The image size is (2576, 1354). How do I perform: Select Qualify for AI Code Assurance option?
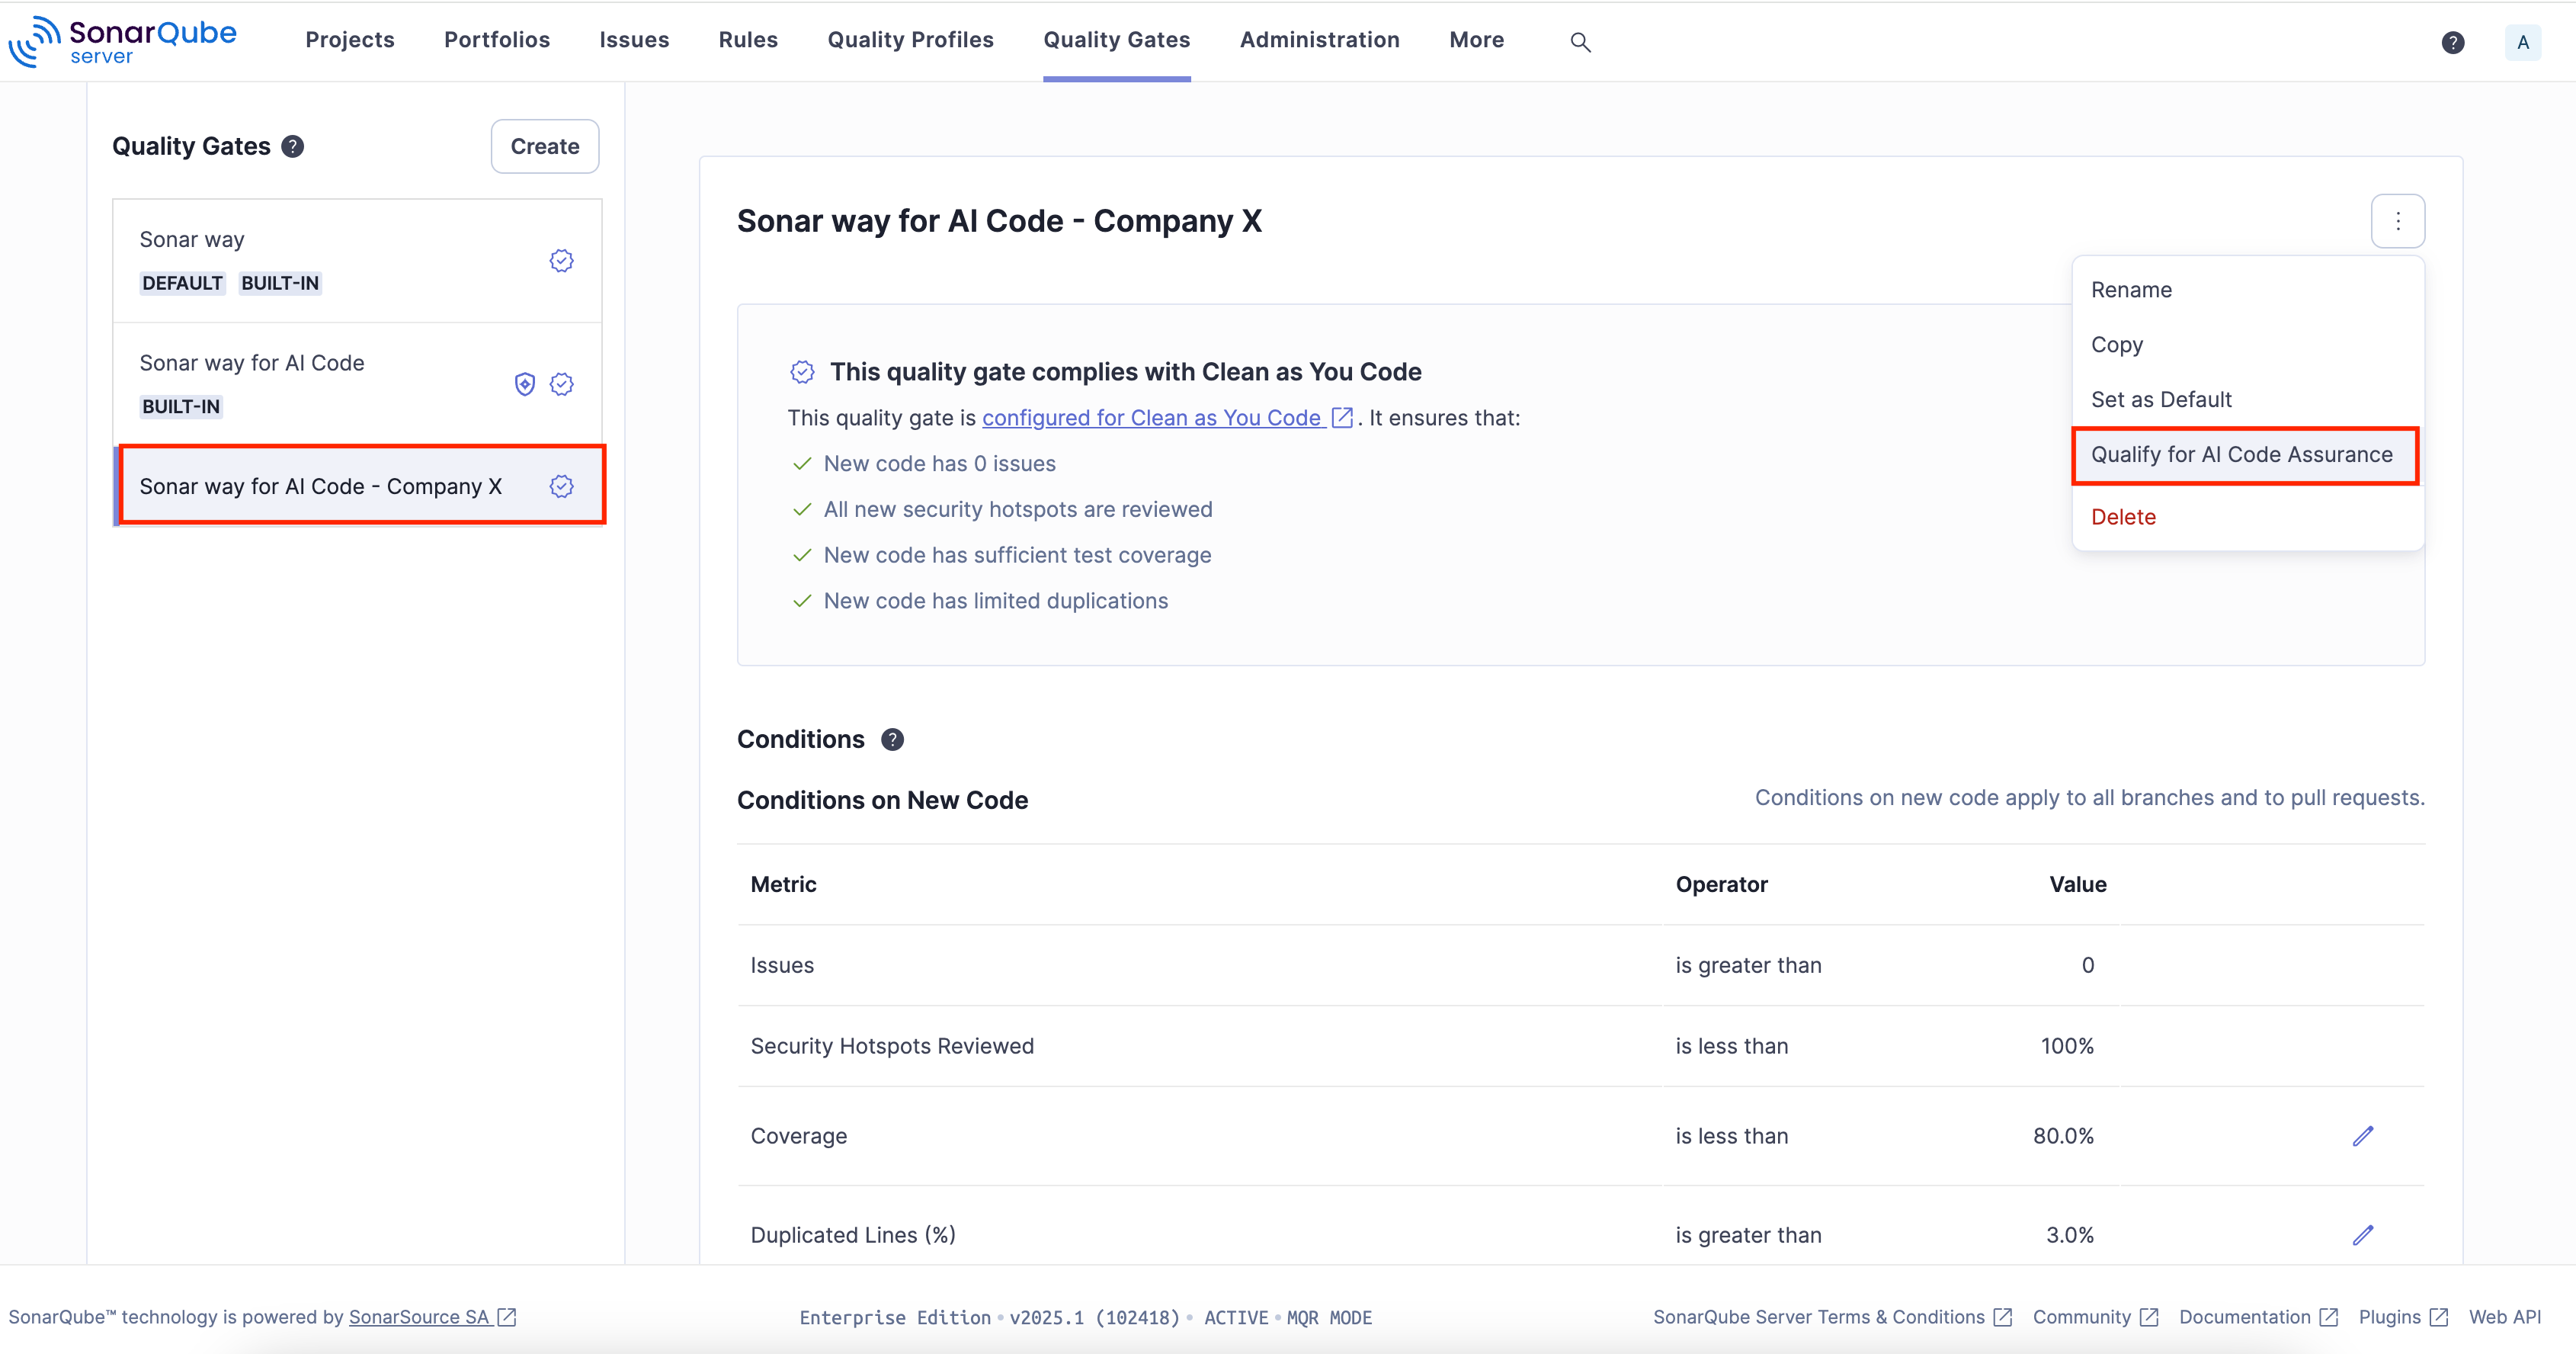tap(2241, 455)
